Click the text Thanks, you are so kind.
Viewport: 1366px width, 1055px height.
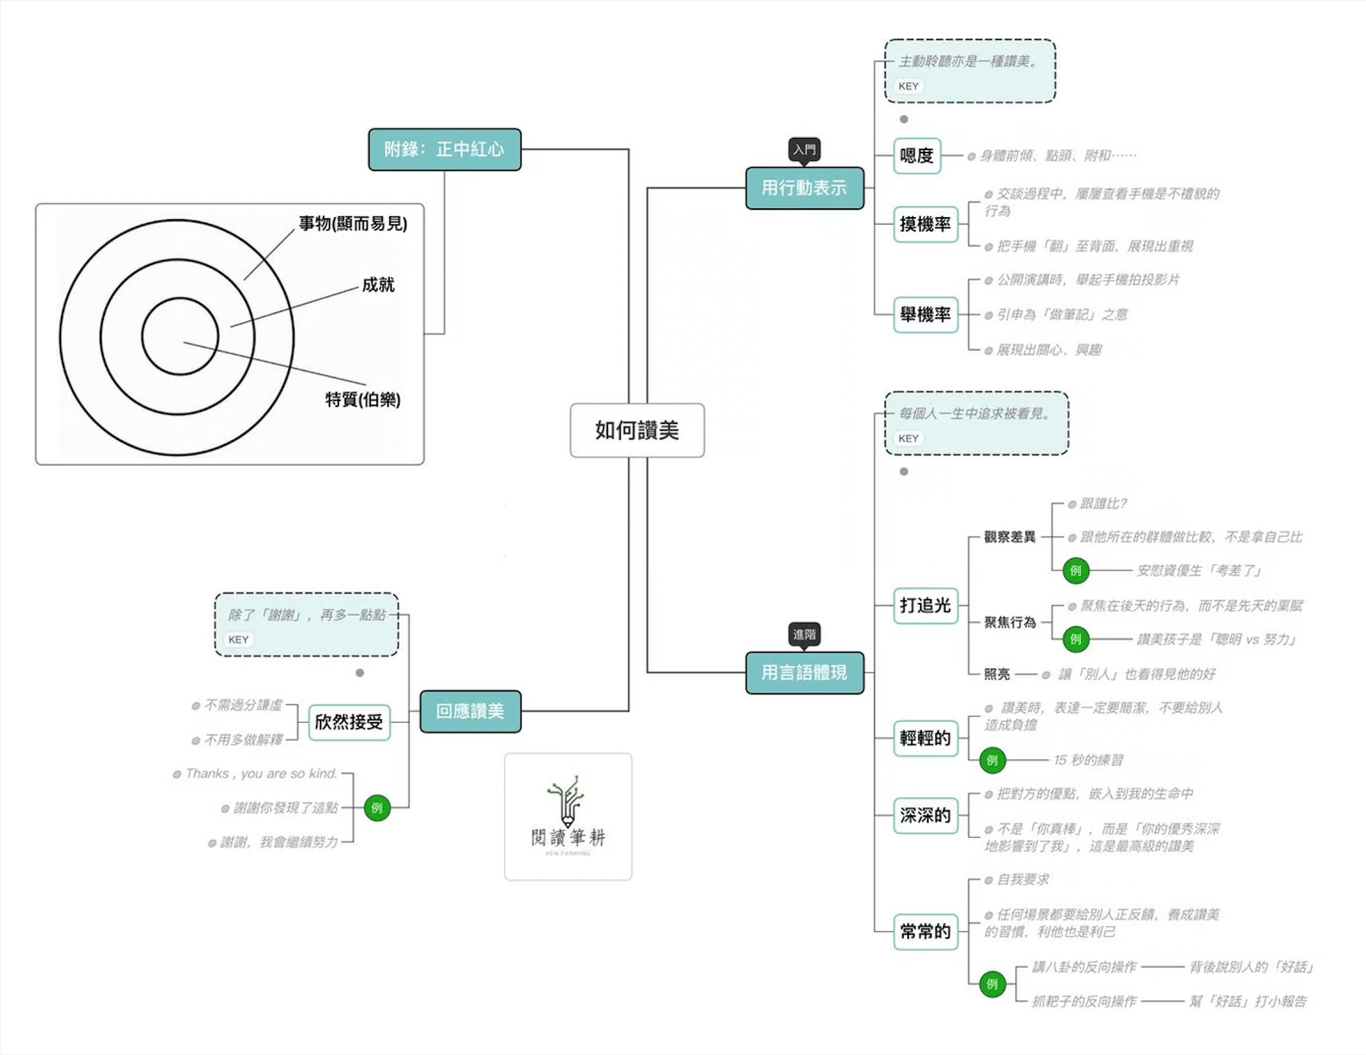(261, 774)
